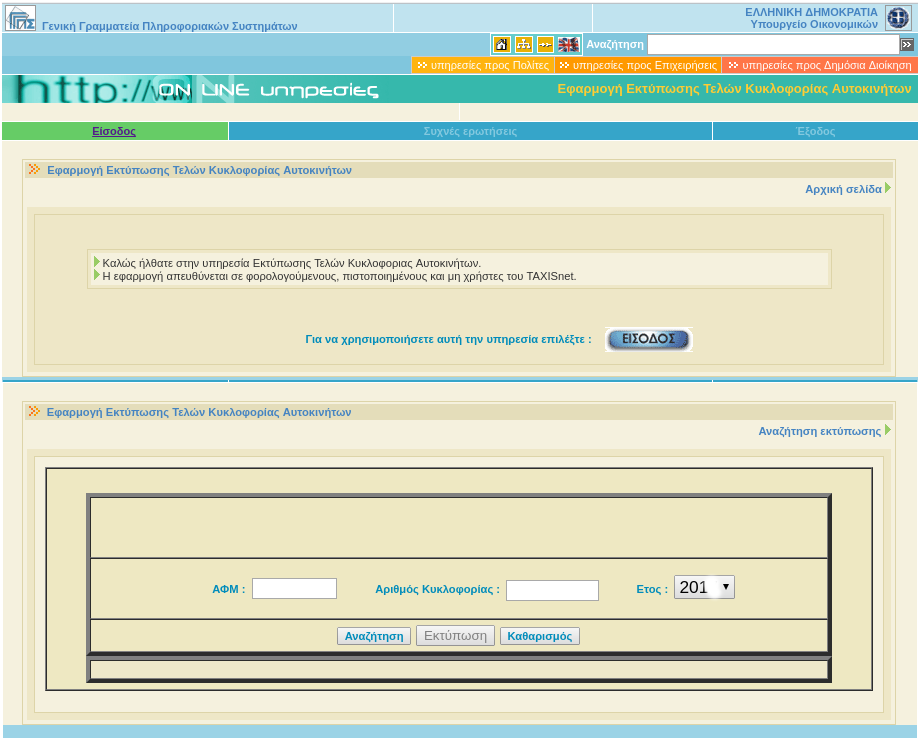Open the Έτος year dropdown
This screenshot has height=740, width=919.
[704, 587]
